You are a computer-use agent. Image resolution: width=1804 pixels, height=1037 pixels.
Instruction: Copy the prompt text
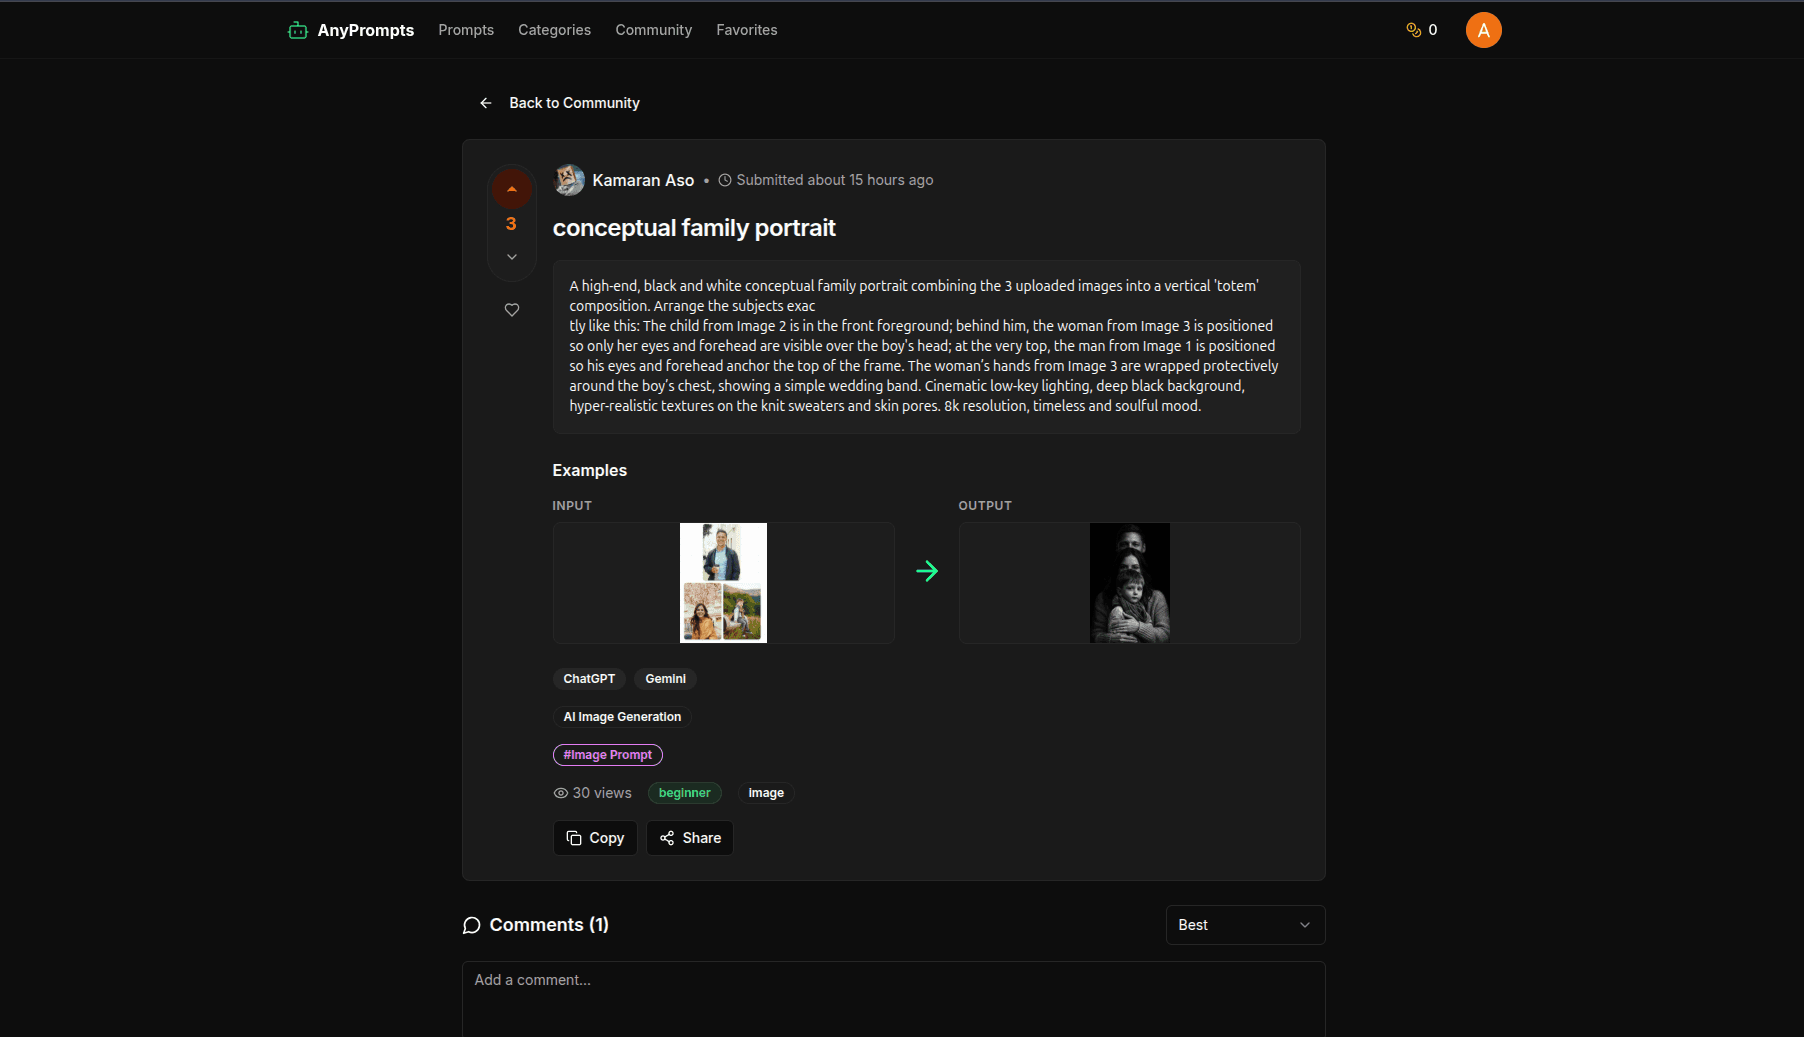[595, 837]
